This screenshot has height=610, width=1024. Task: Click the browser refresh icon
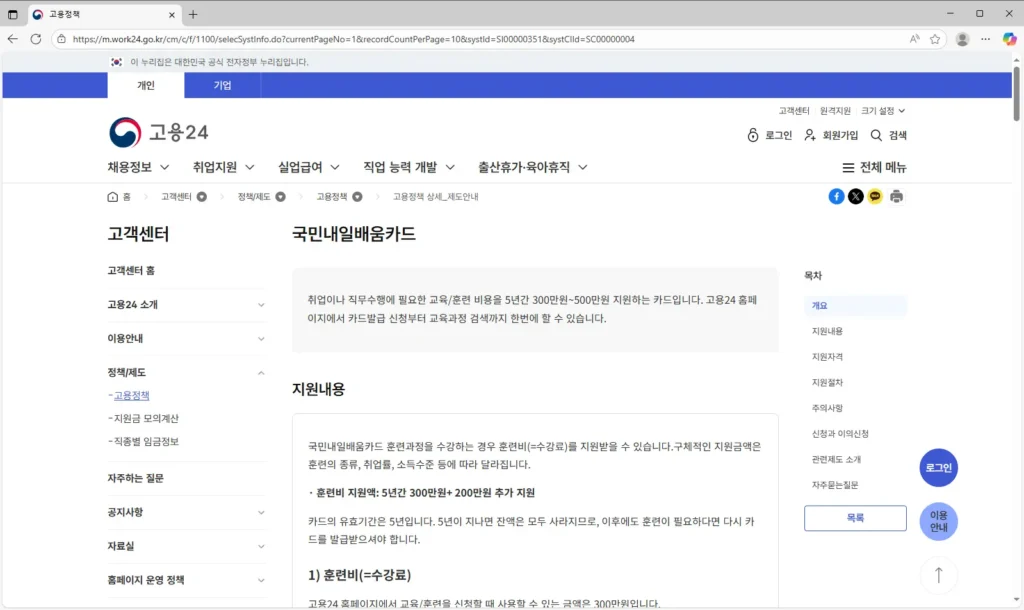pyautogui.click(x=36, y=39)
